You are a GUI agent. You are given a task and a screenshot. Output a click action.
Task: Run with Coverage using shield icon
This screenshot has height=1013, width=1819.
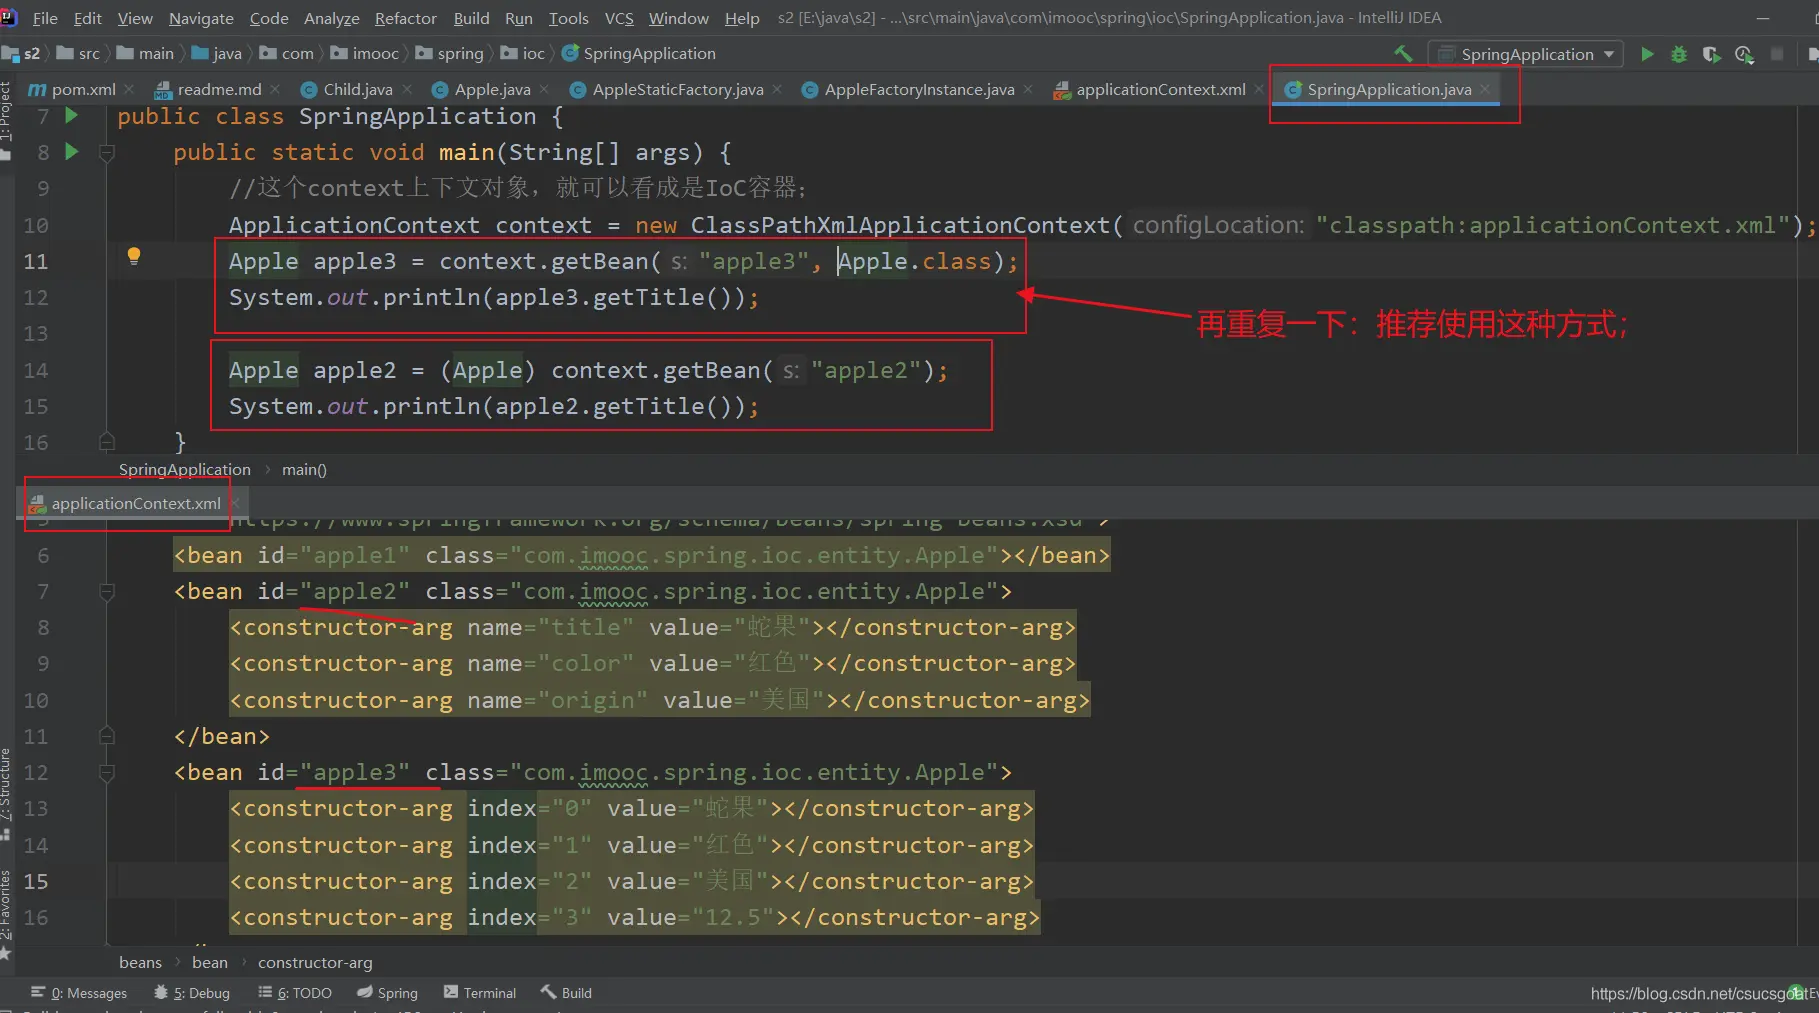1711,54
